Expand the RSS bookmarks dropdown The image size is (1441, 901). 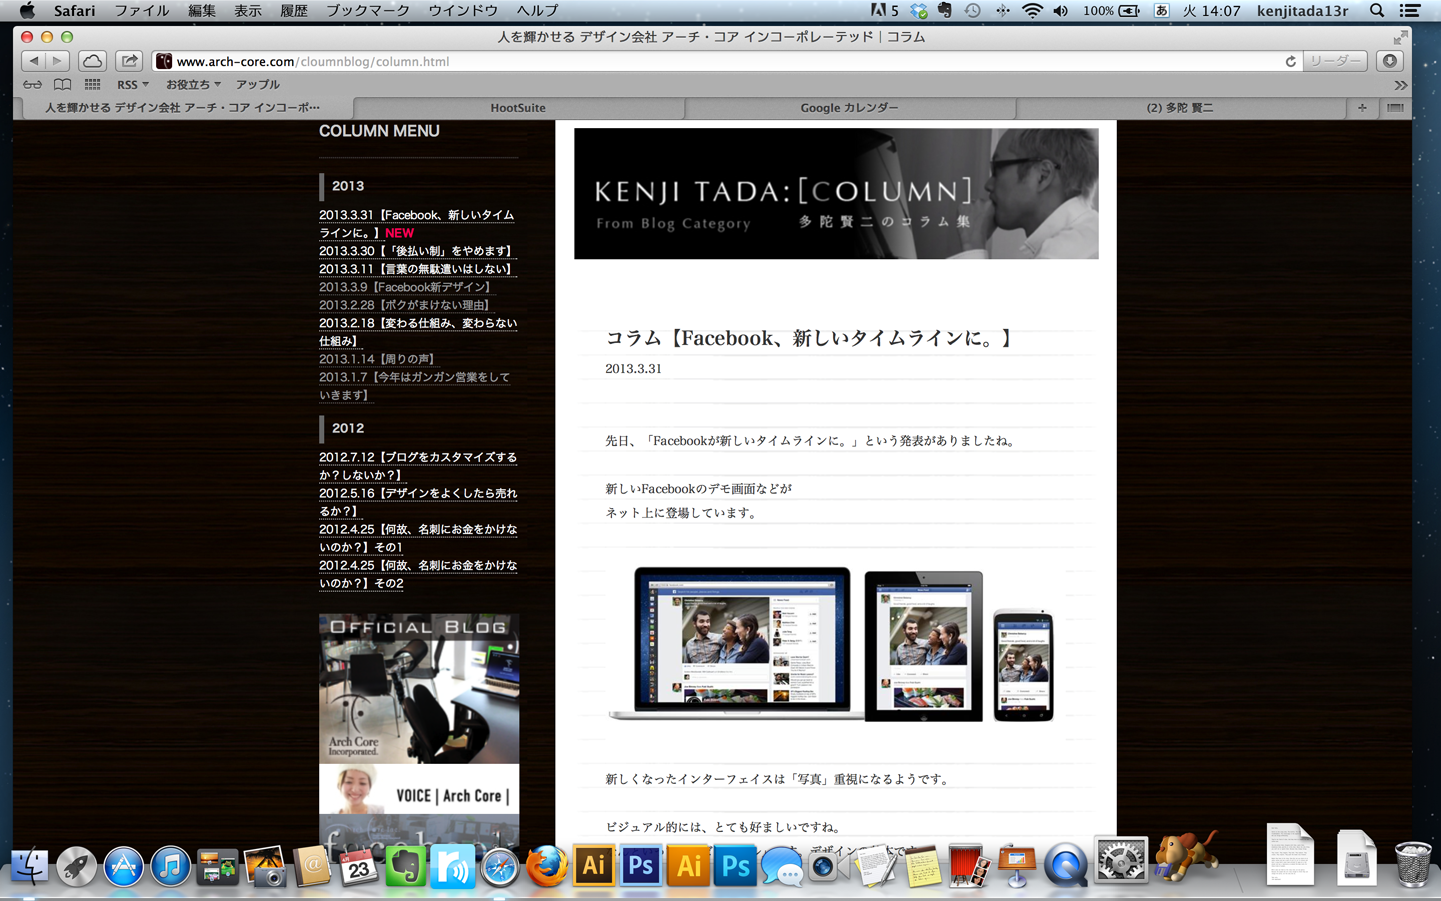[x=133, y=85]
